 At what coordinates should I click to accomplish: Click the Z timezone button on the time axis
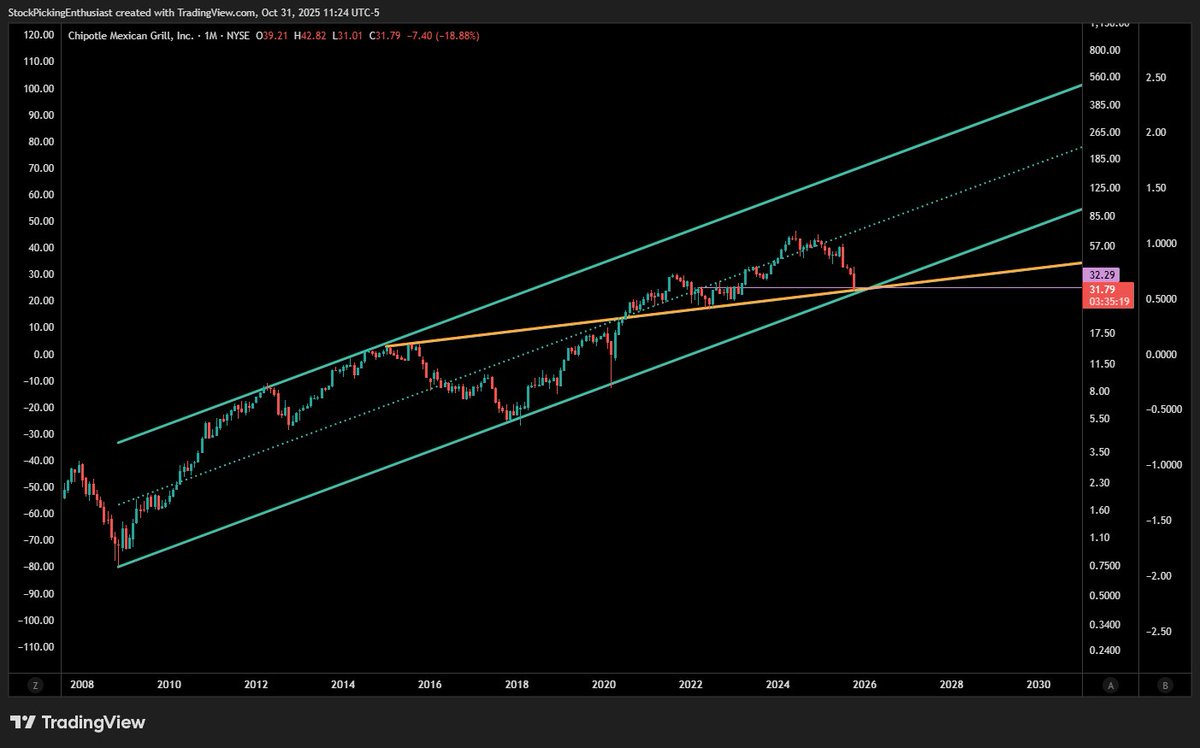36,685
